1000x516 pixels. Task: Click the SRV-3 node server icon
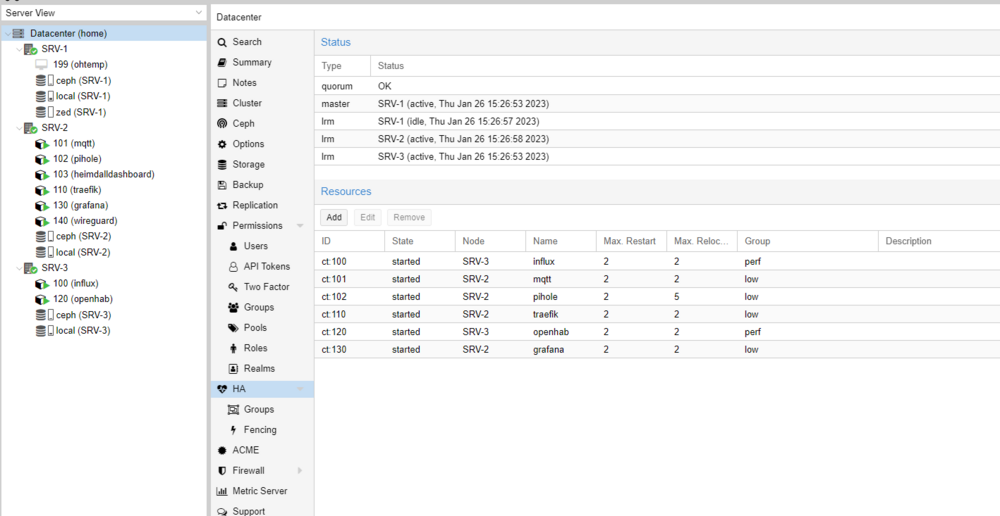[30, 268]
